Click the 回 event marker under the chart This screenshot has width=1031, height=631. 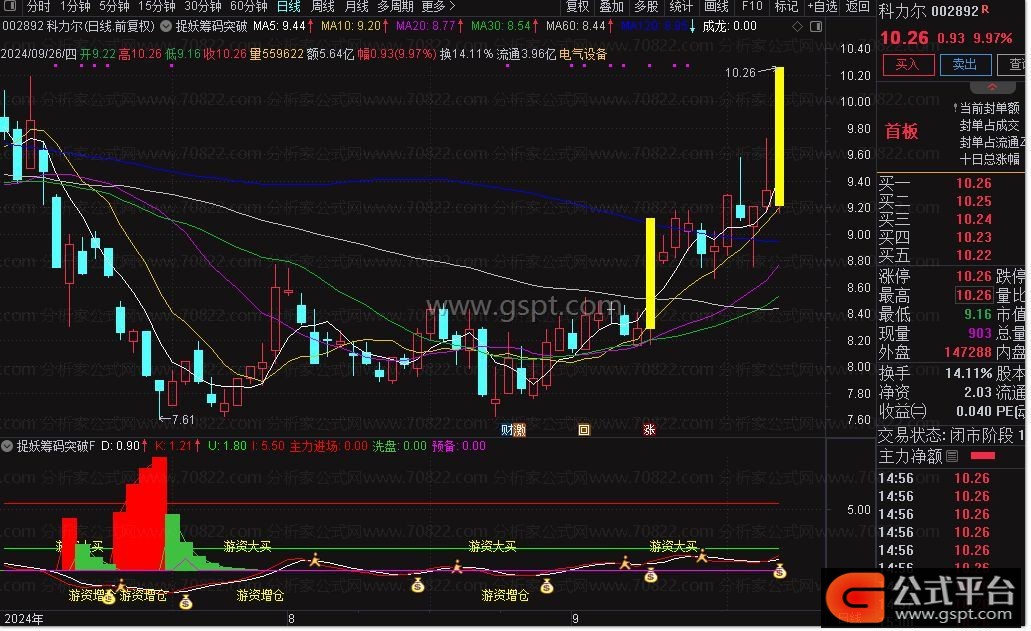pyautogui.click(x=584, y=430)
